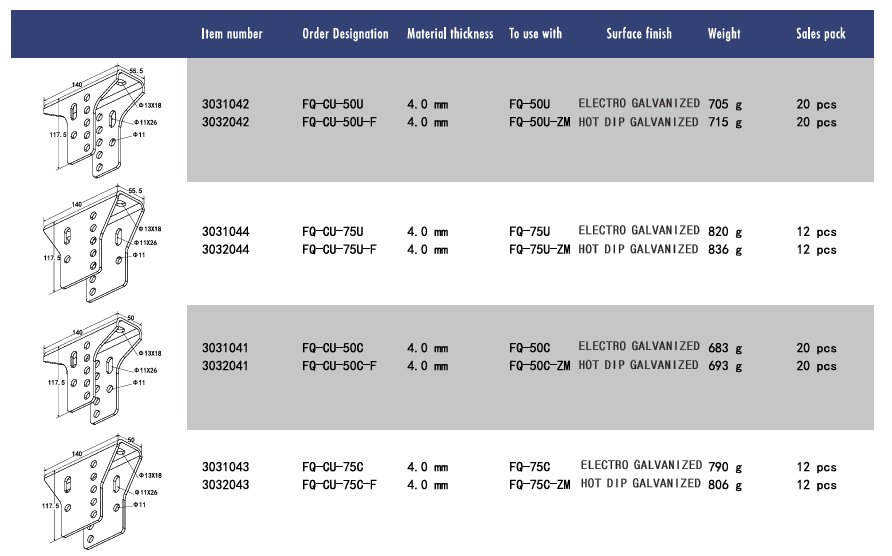Click order designation FQ-CU-50C-F

pyautogui.click(x=339, y=365)
